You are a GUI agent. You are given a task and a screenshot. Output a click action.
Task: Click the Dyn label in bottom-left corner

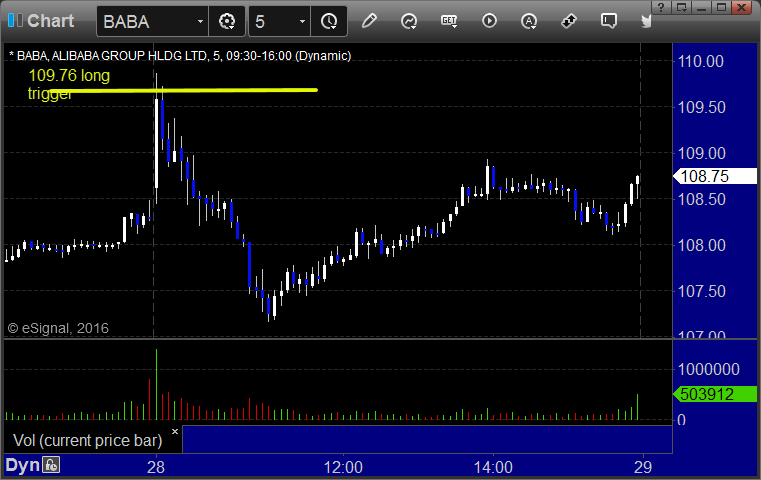tap(22, 465)
